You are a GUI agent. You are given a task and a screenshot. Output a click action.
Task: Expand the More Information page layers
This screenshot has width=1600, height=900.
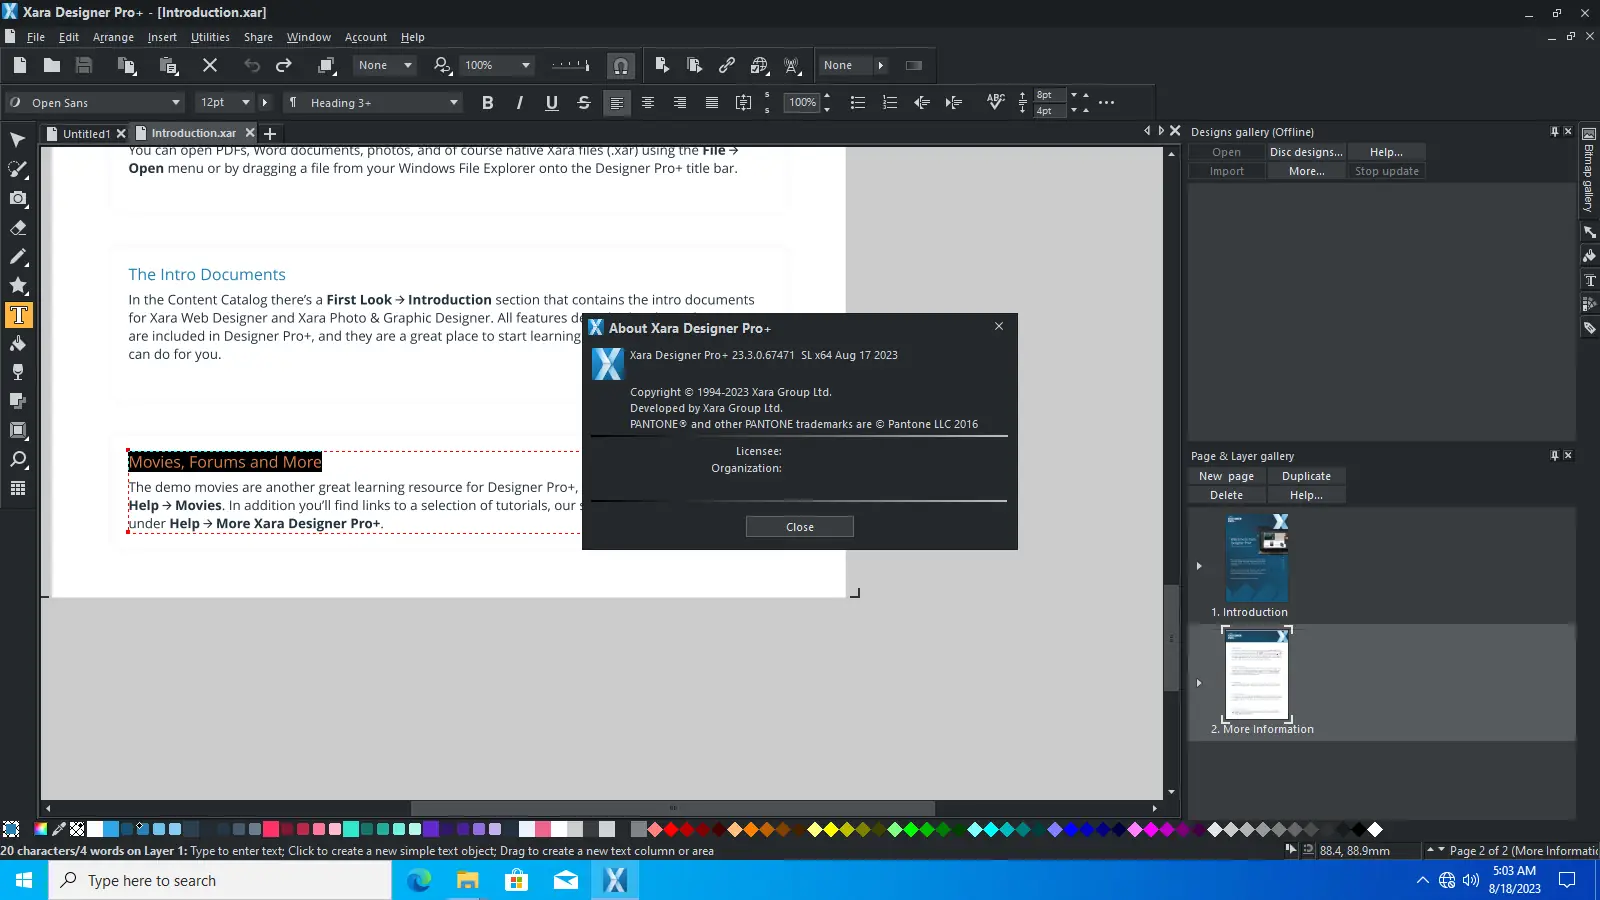click(x=1199, y=683)
